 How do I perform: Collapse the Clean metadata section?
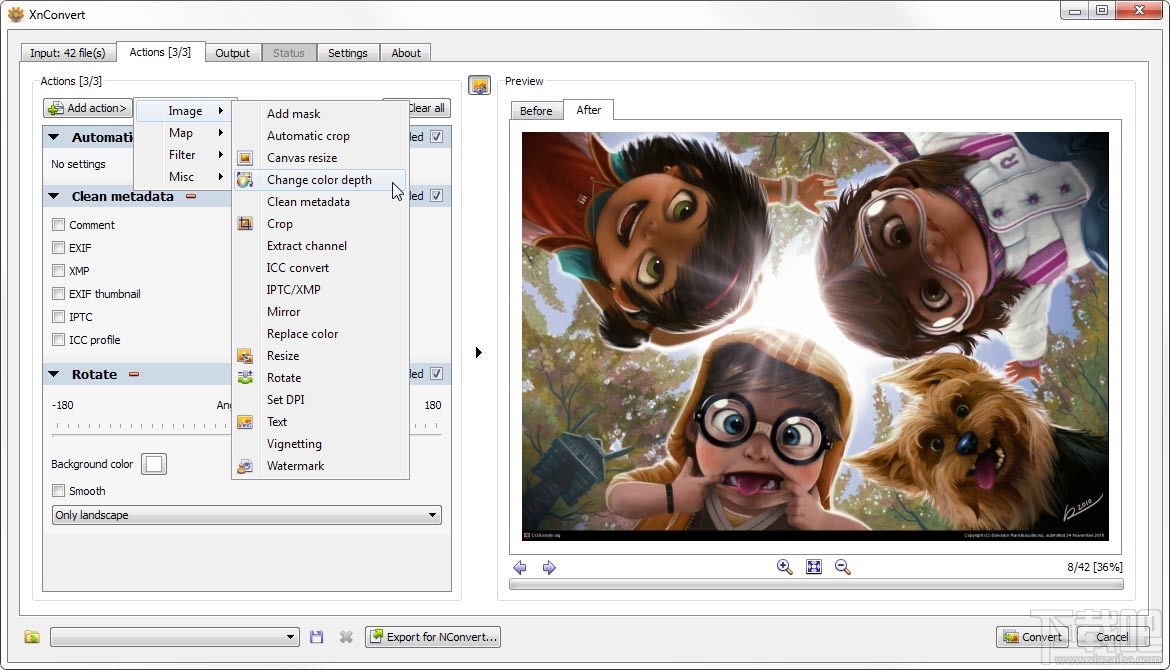53,196
